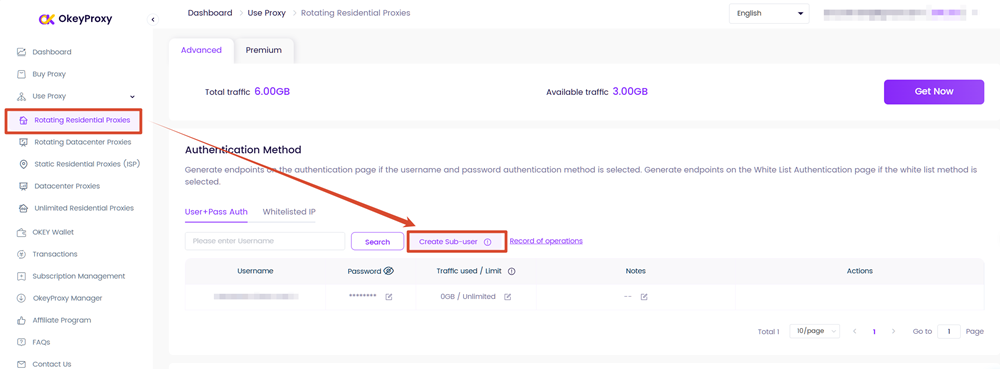Open Dashboard from the sidebar
1000x369 pixels.
click(x=52, y=52)
